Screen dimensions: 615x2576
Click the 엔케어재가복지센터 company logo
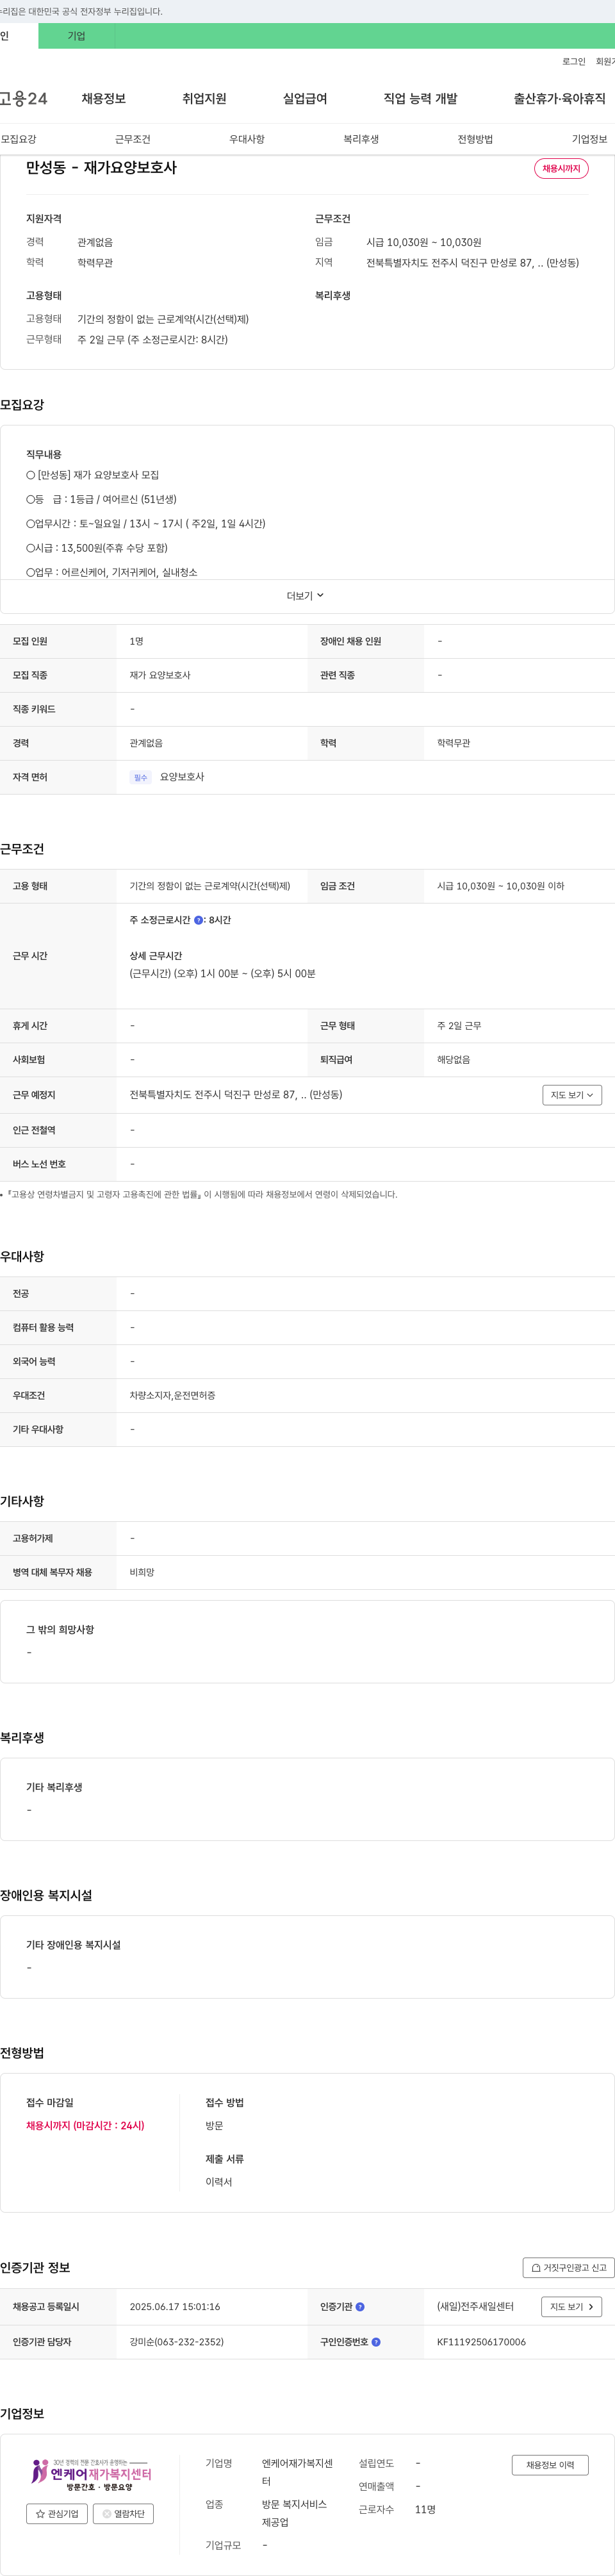coord(90,2475)
